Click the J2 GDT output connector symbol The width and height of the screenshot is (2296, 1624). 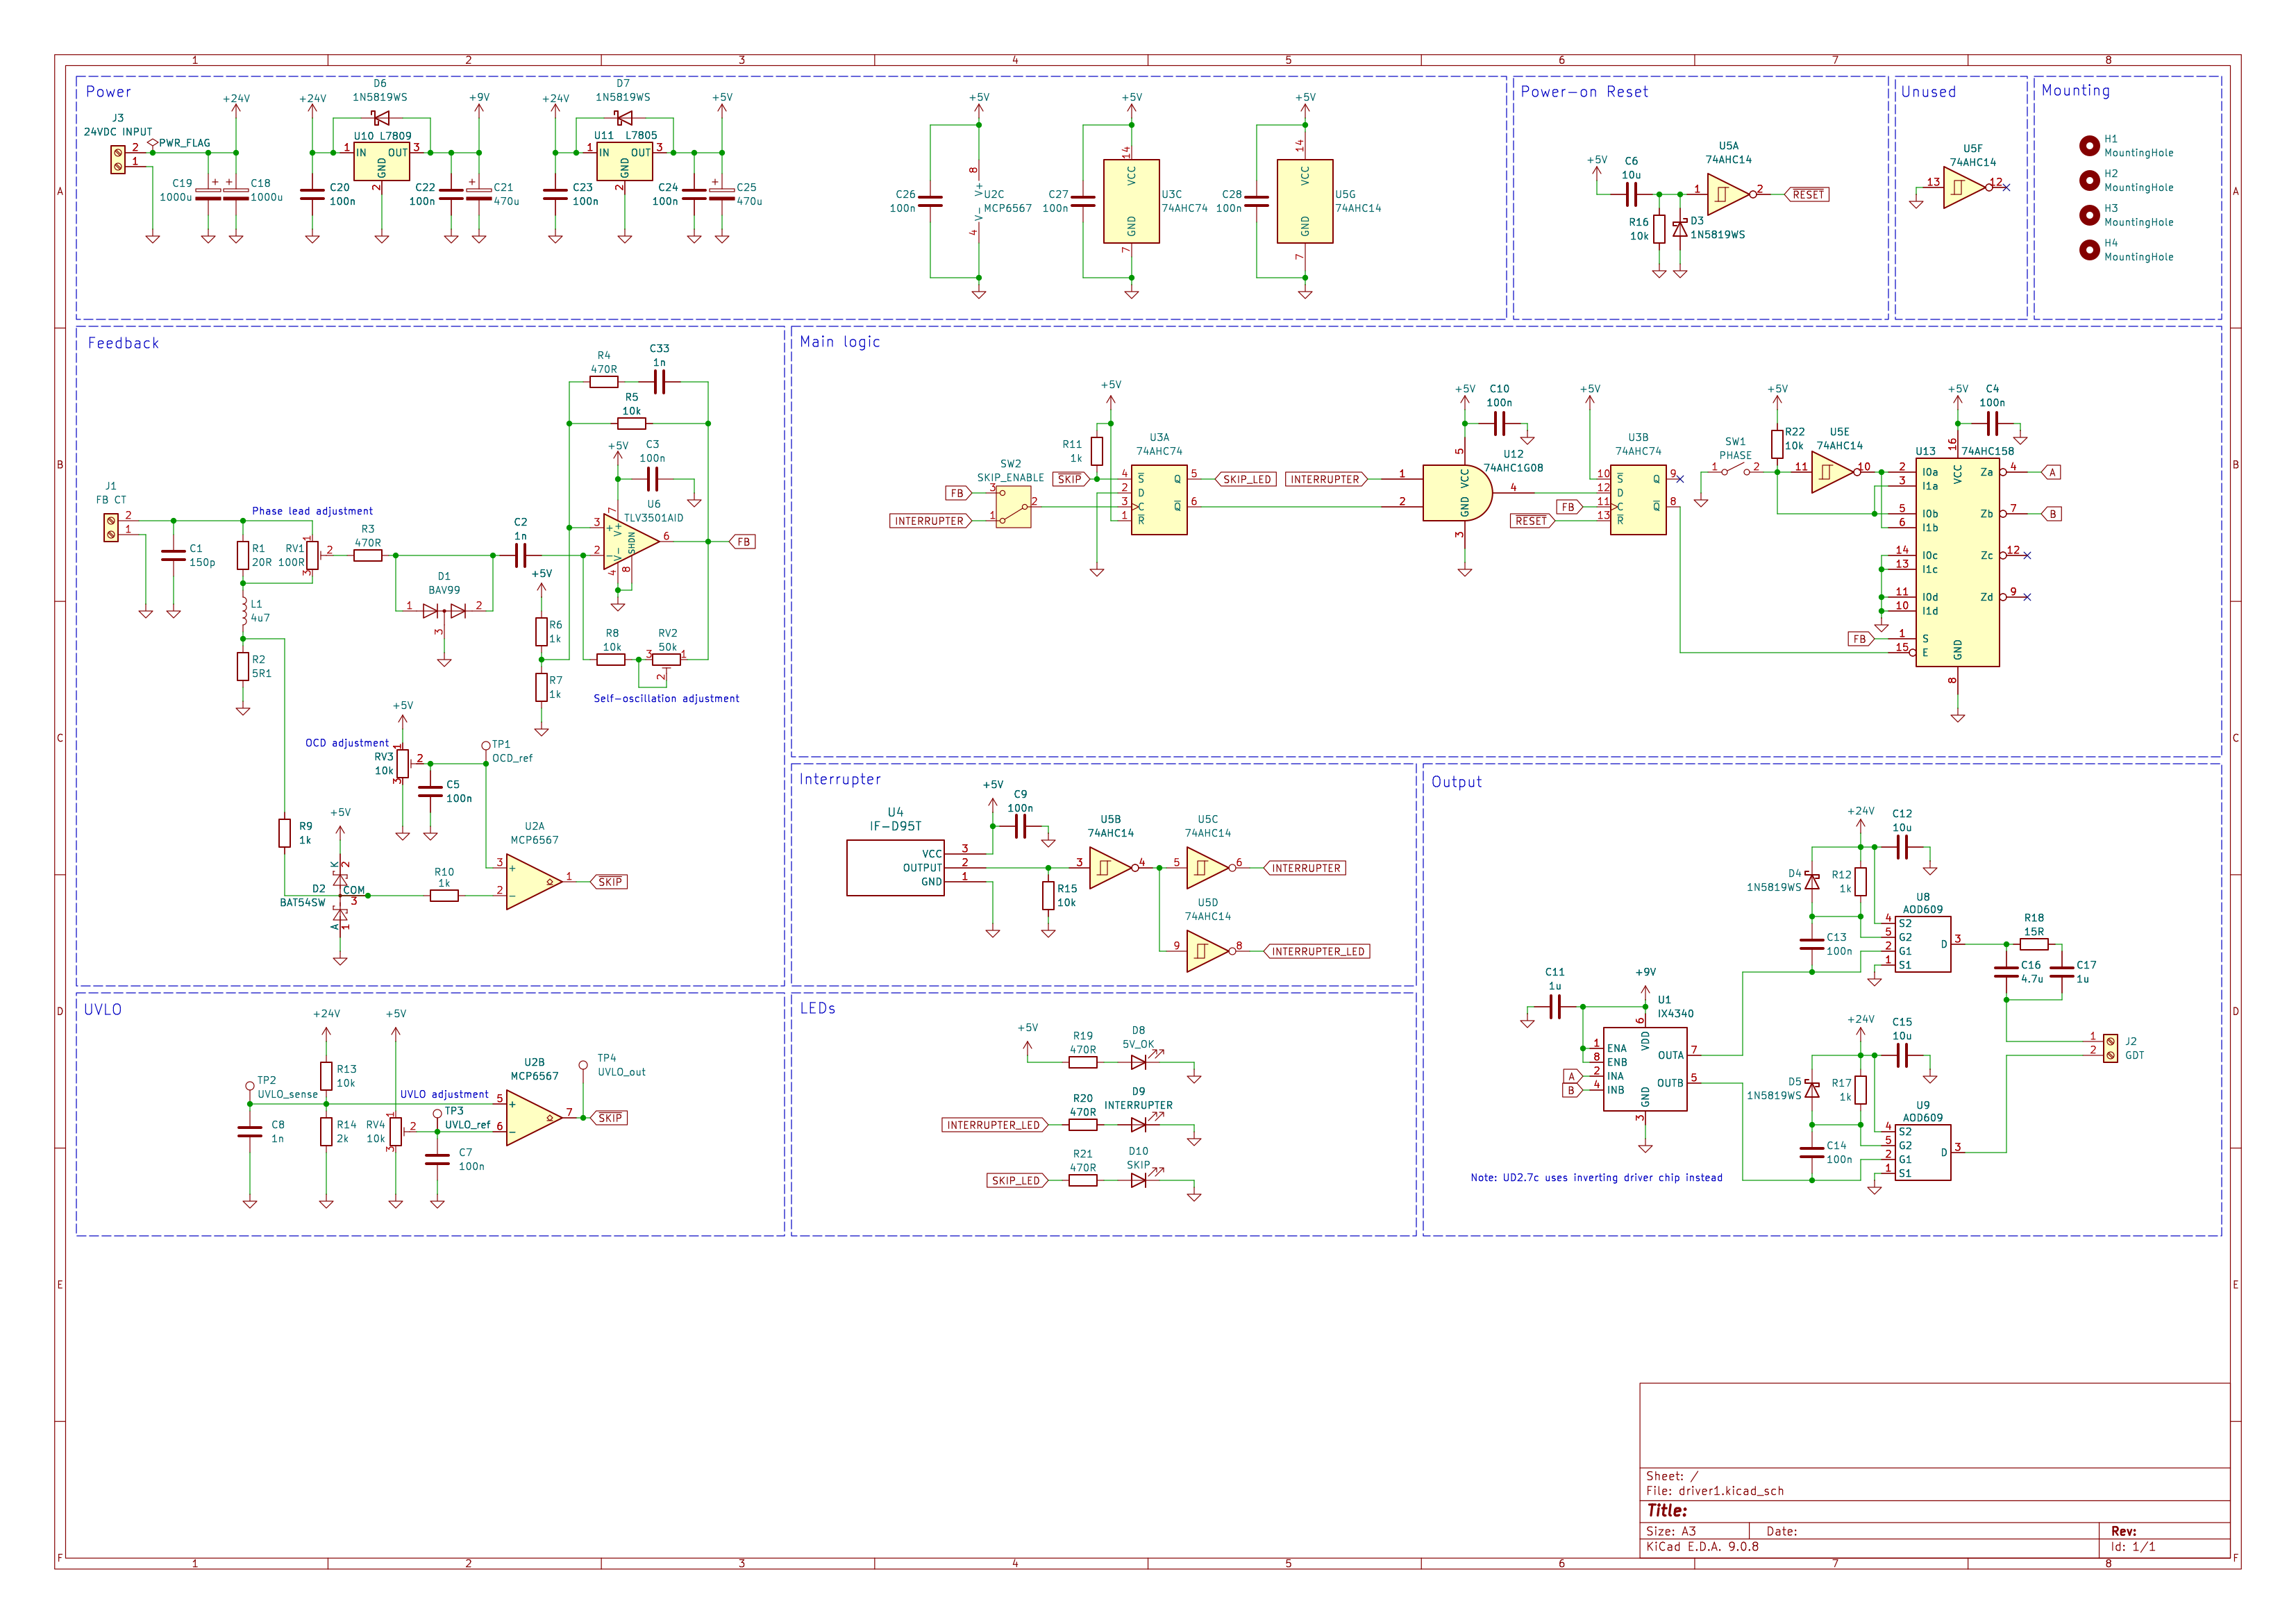2110,1048
